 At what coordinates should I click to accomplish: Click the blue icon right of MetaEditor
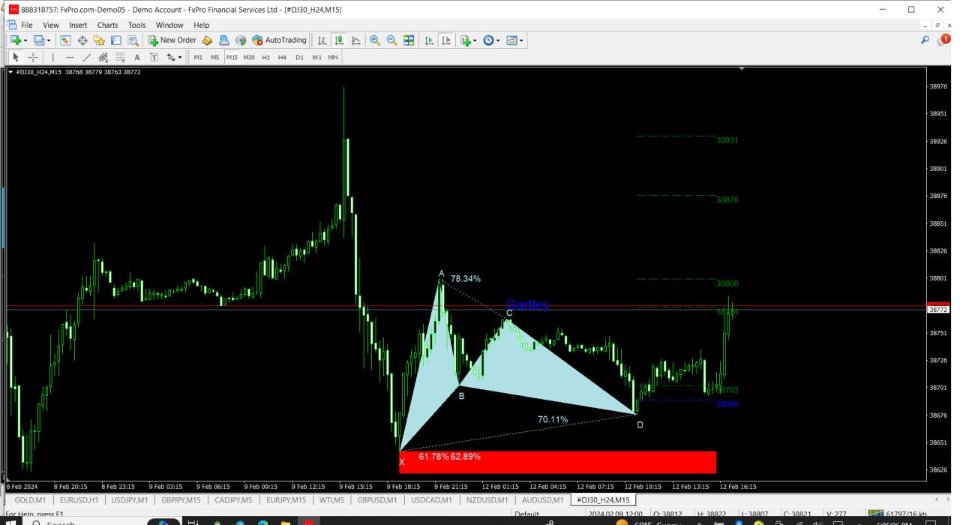(x=224, y=40)
